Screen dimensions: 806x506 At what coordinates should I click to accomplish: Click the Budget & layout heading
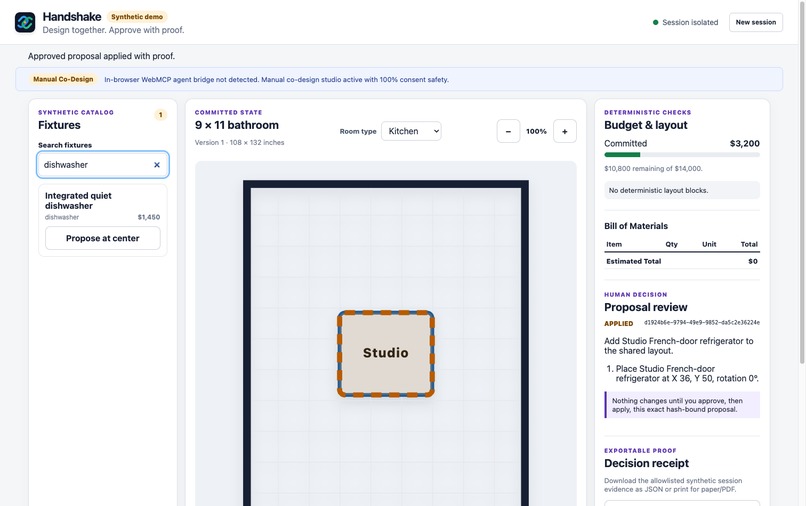point(646,125)
